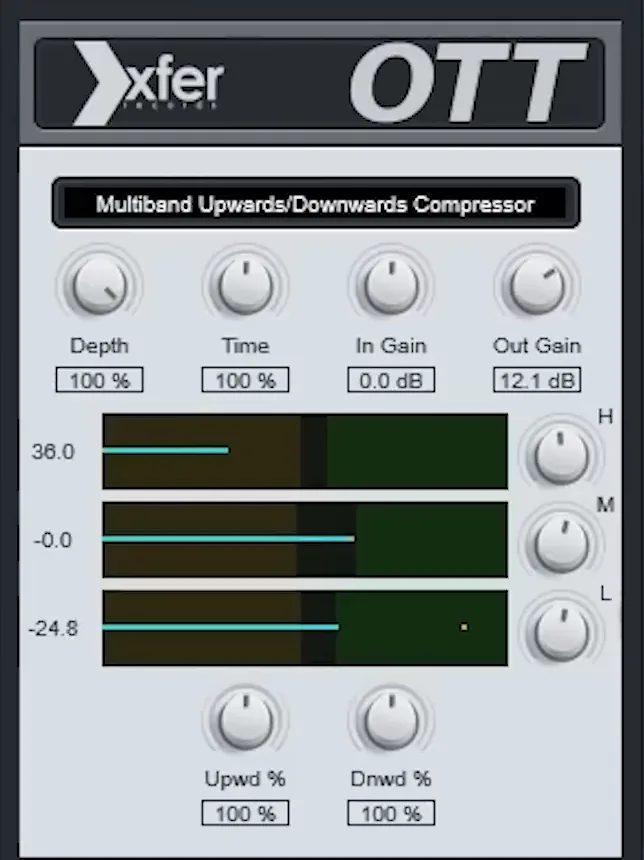Click the M band letter label
The width and height of the screenshot is (644, 860).
pos(605,505)
